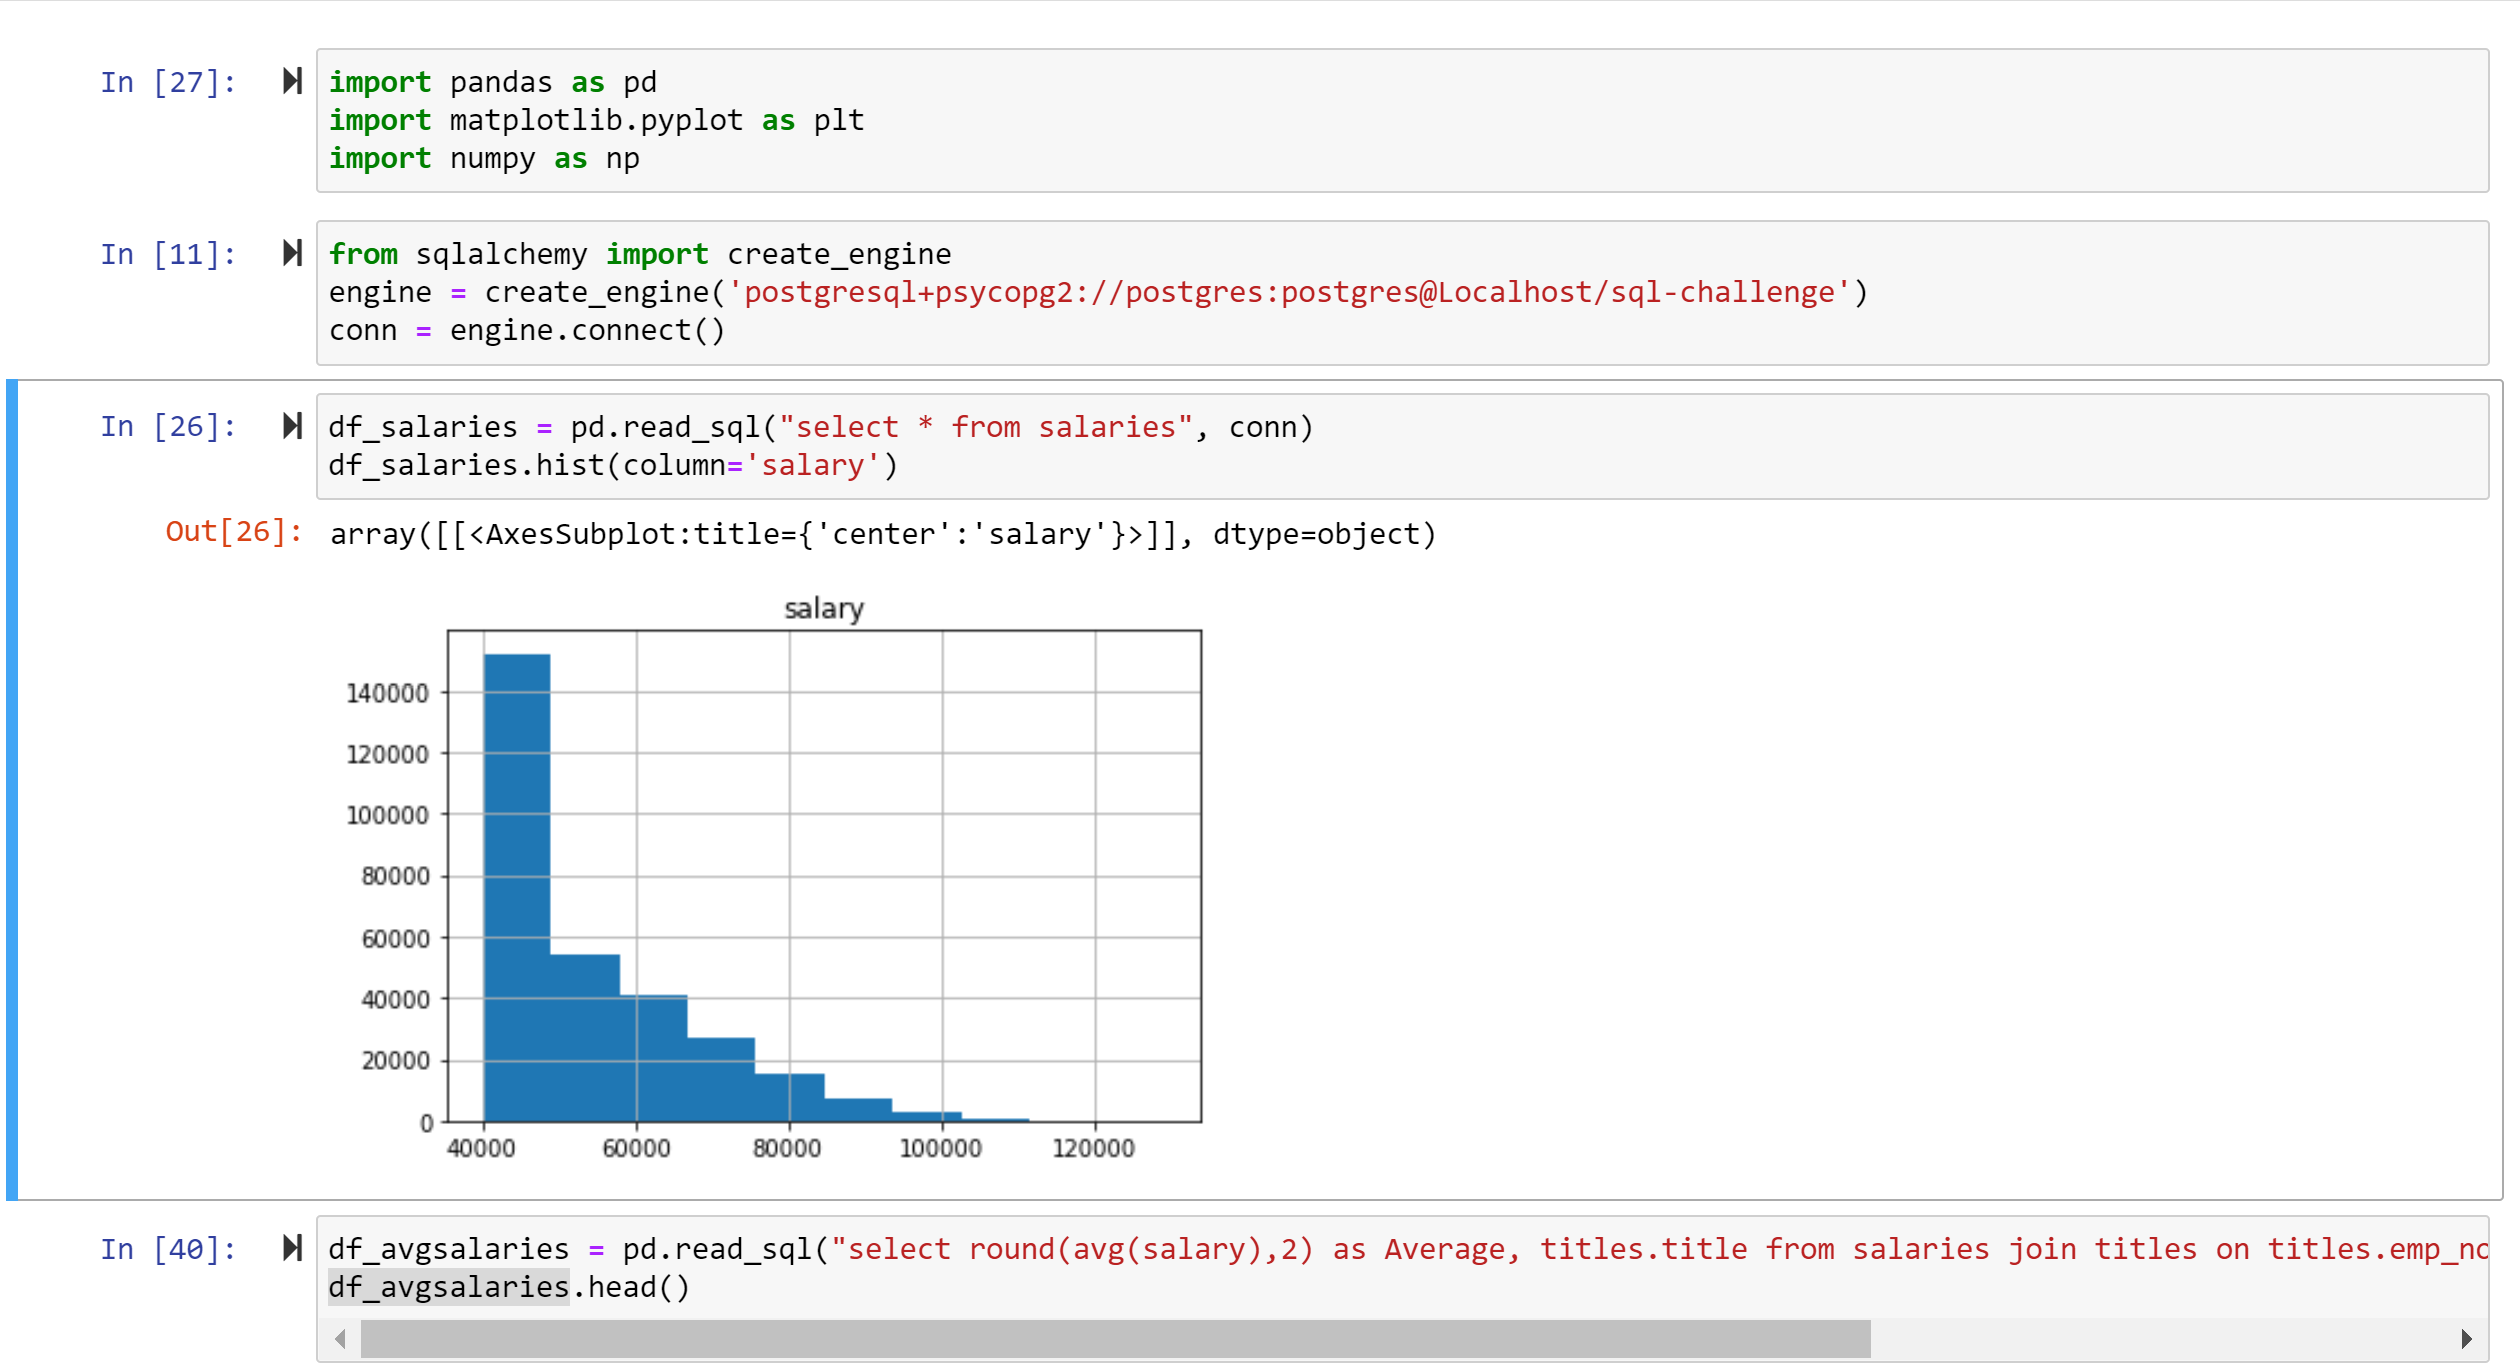
Task: Collapse output via Out[26] prompt area
Action: point(234,532)
